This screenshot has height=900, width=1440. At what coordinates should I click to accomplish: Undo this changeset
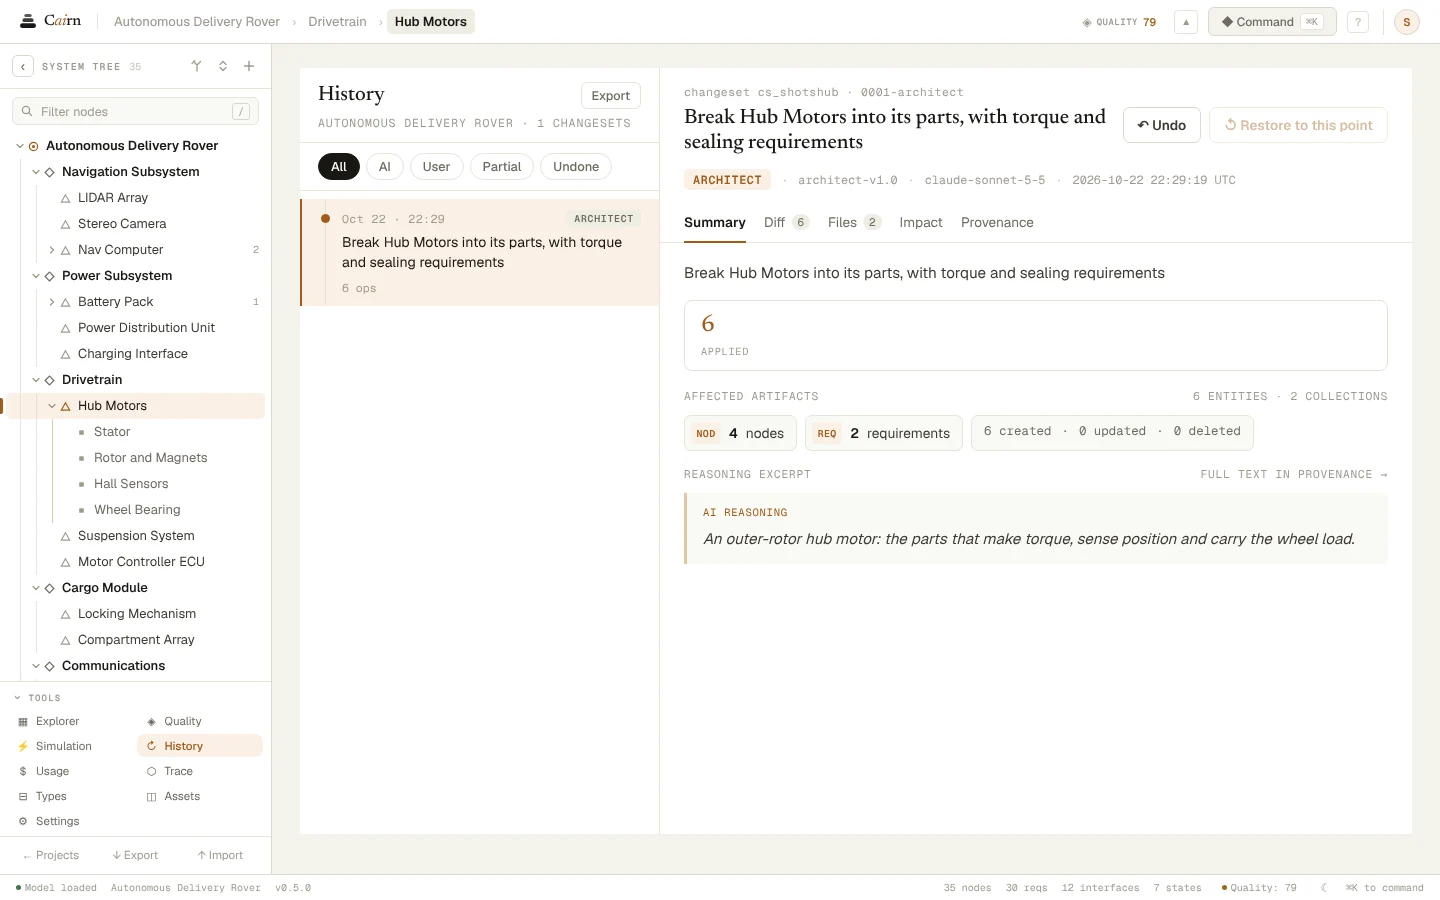1162,125
